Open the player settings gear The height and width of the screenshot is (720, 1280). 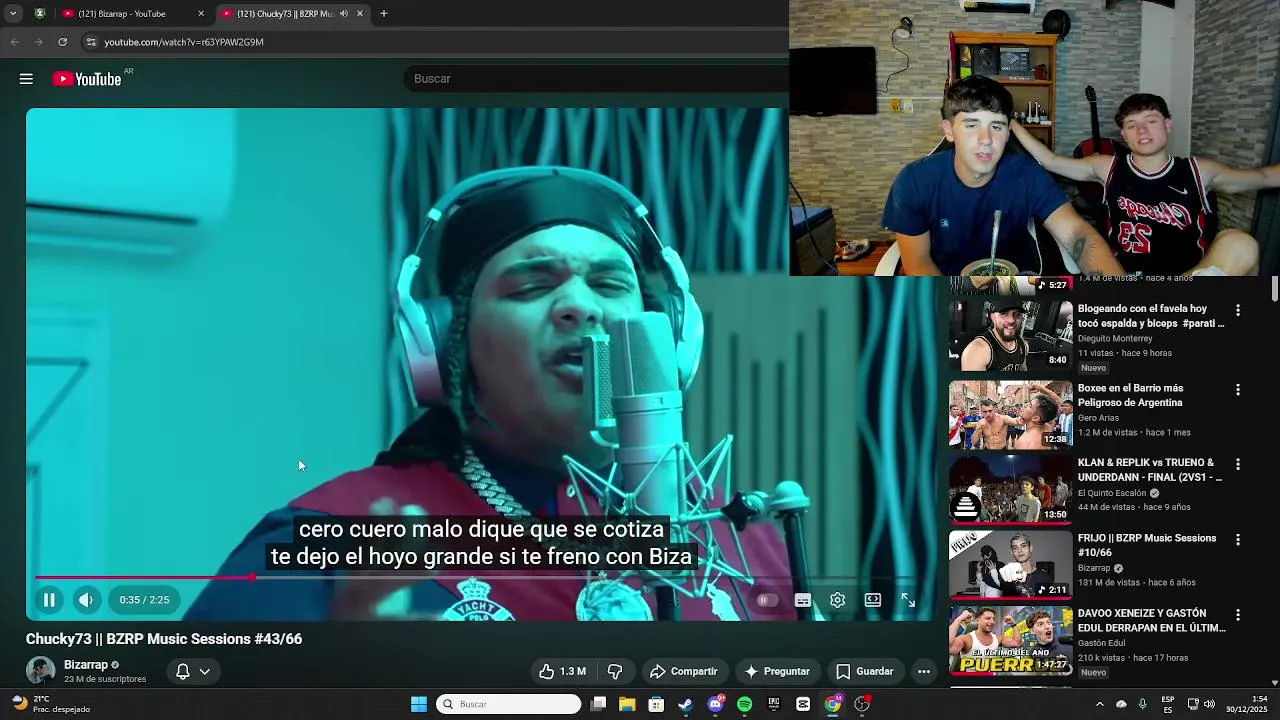tap(838, 600)
